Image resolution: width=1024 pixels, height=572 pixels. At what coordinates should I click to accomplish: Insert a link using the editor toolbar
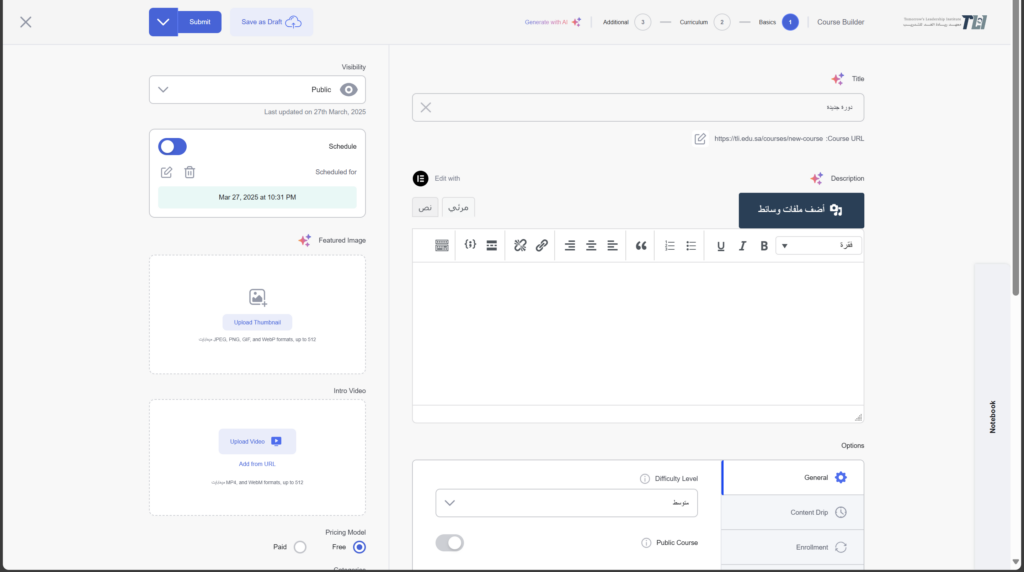[x=542, y=246]
